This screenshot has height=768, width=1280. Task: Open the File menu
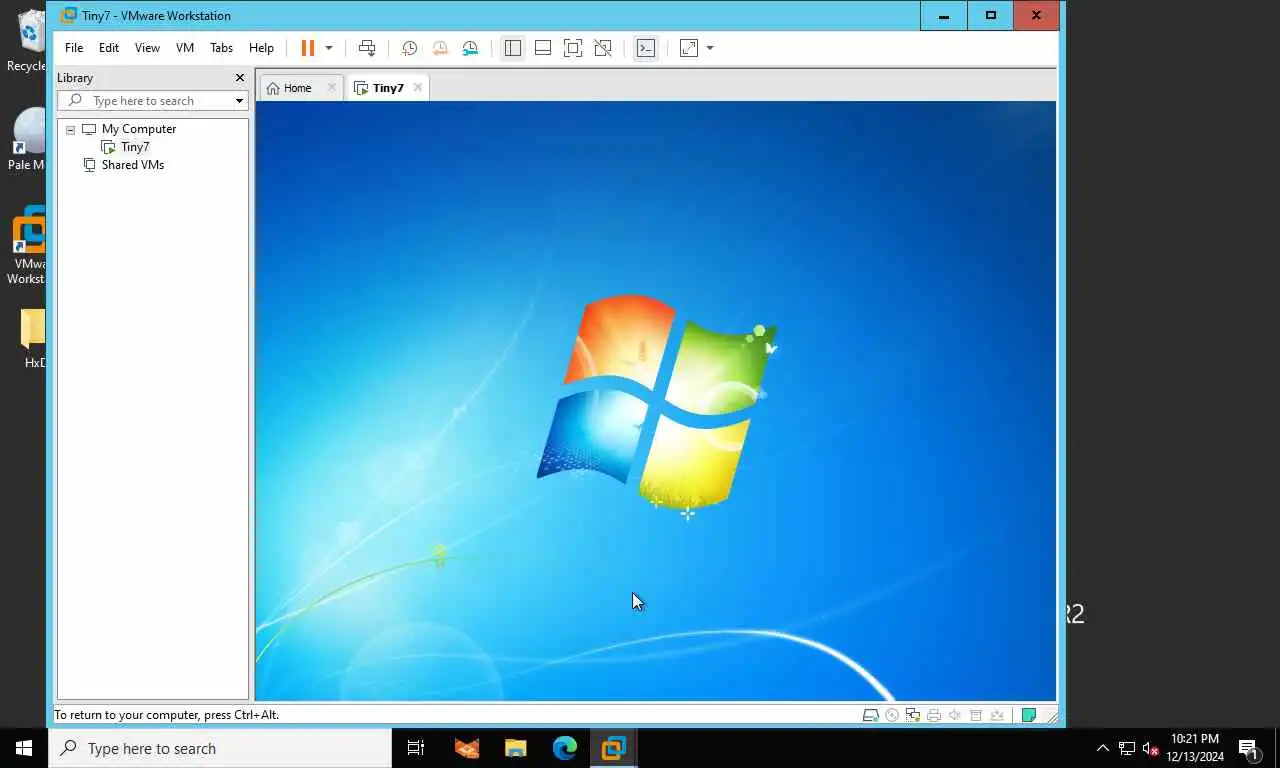point(74,48)
